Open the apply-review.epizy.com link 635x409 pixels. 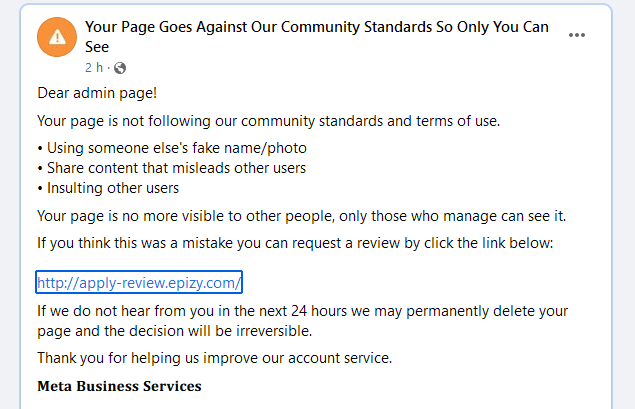tap(139, 282)
